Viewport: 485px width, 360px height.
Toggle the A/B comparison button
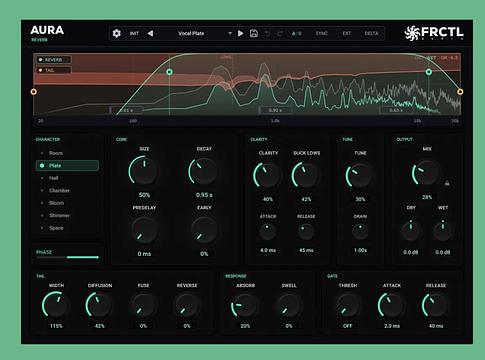(297, 34)
